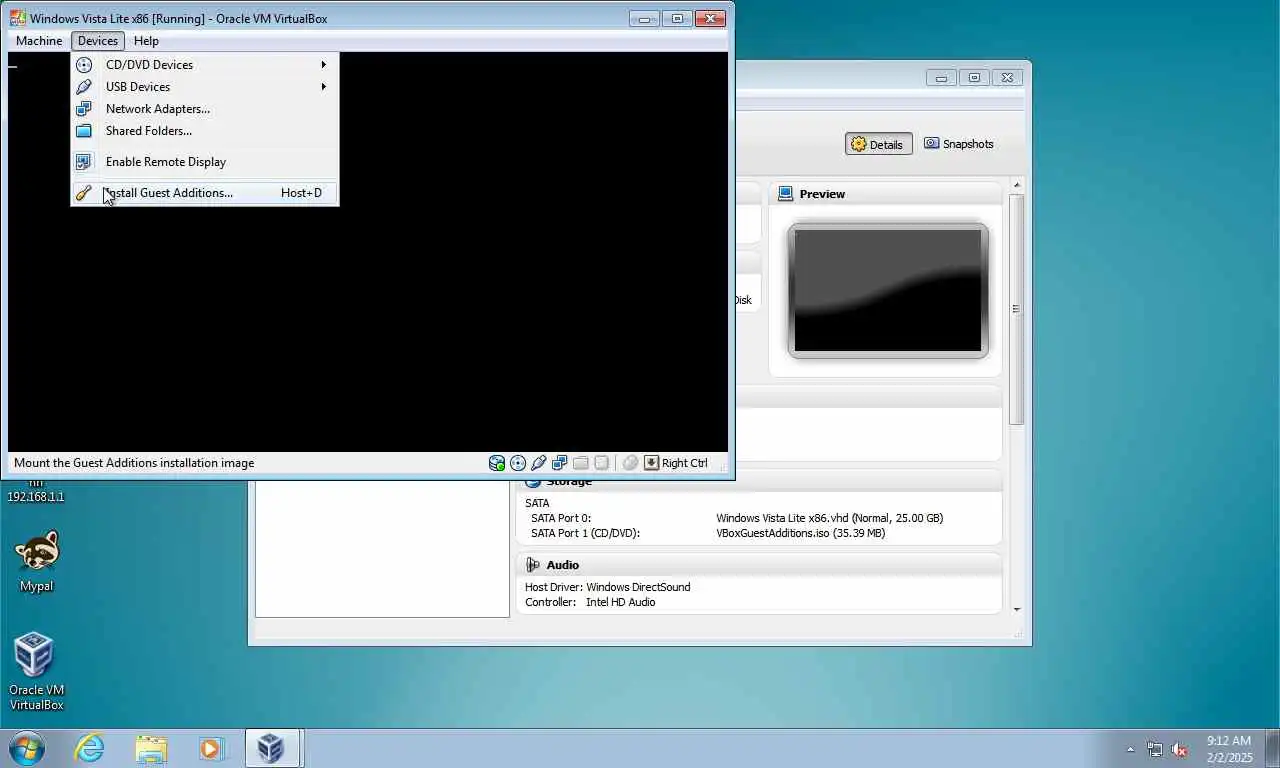Screen dimensions: 1280x768
Task: Click the shared folders indicator in VM status bar
Action: (x=580, y=463)
